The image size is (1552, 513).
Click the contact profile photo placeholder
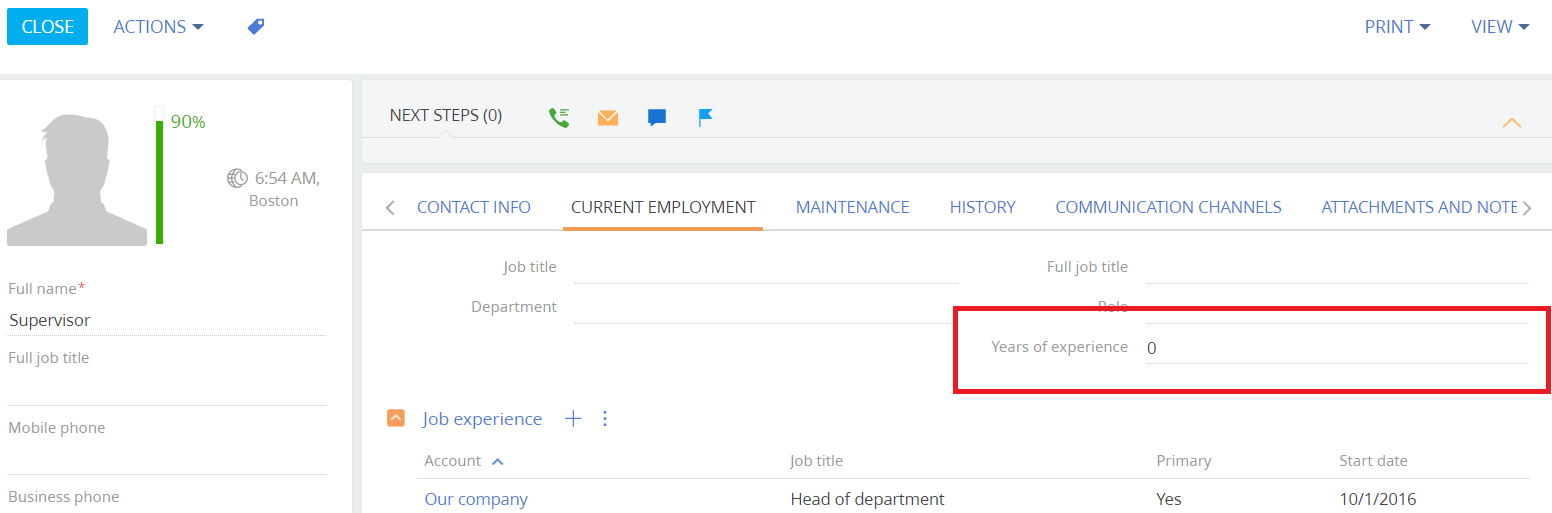tap(77, 180)
